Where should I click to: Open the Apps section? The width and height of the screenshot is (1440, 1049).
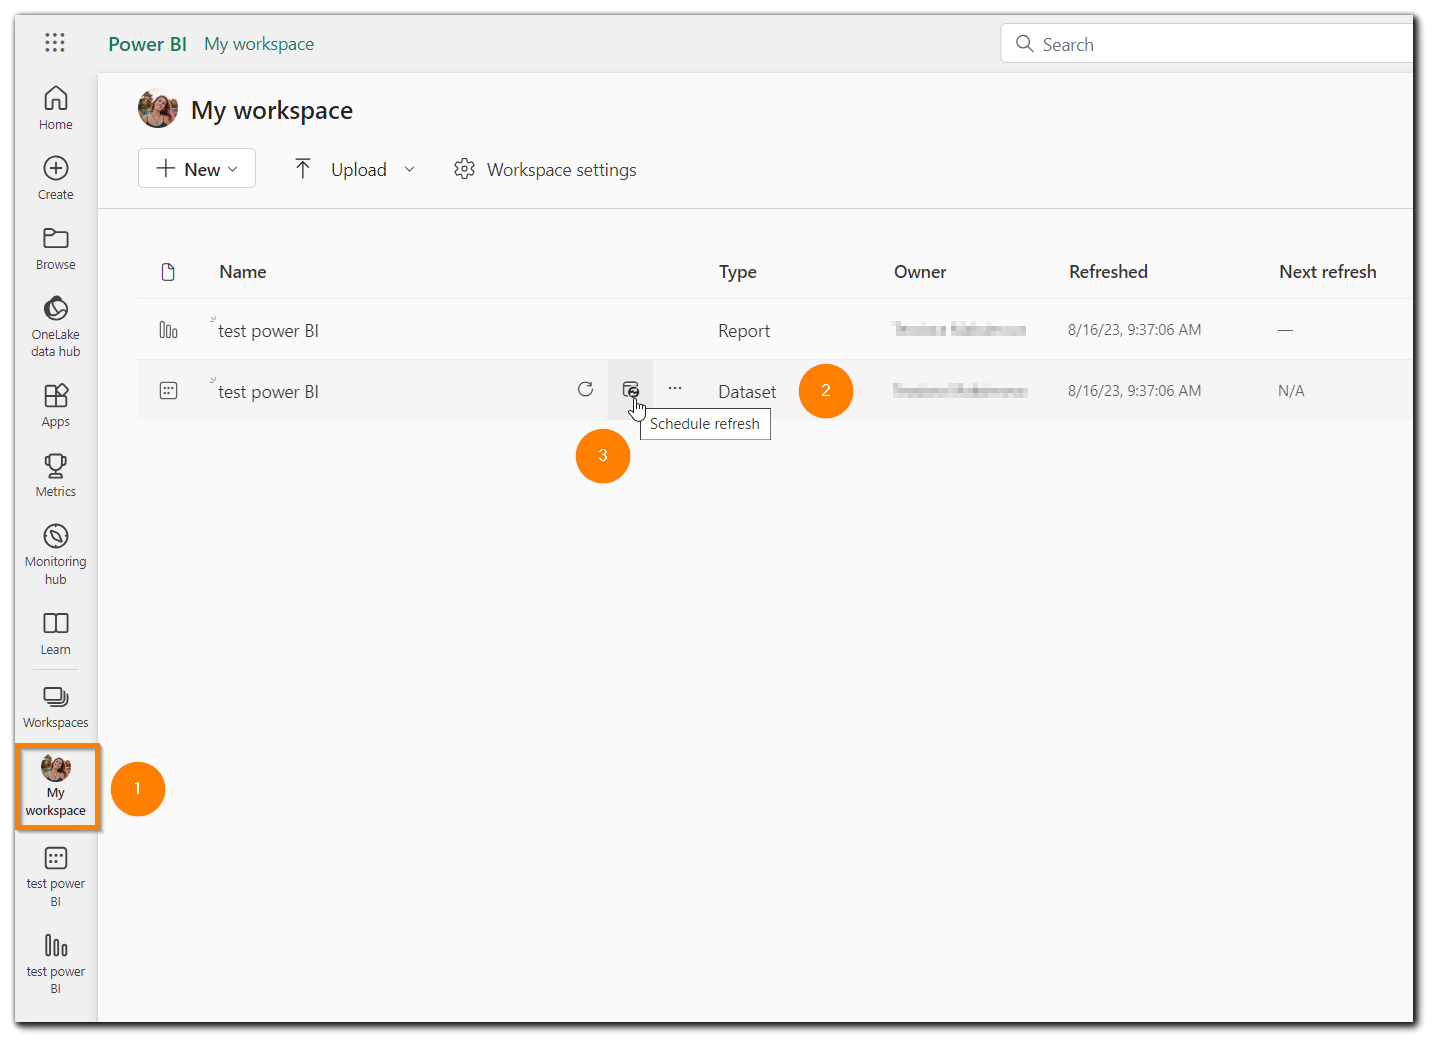pyautogui.click(x=56, y=405)
